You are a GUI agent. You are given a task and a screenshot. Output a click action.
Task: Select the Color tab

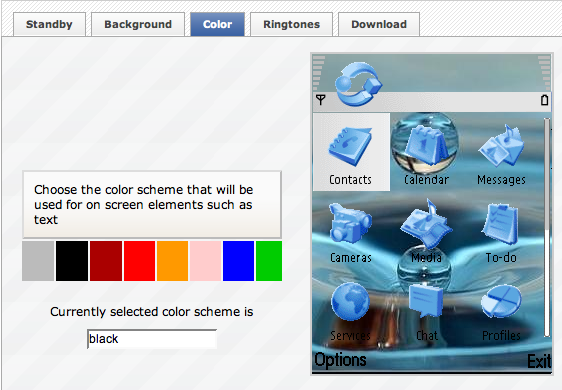pyautogui.click(x=218, y=24)
